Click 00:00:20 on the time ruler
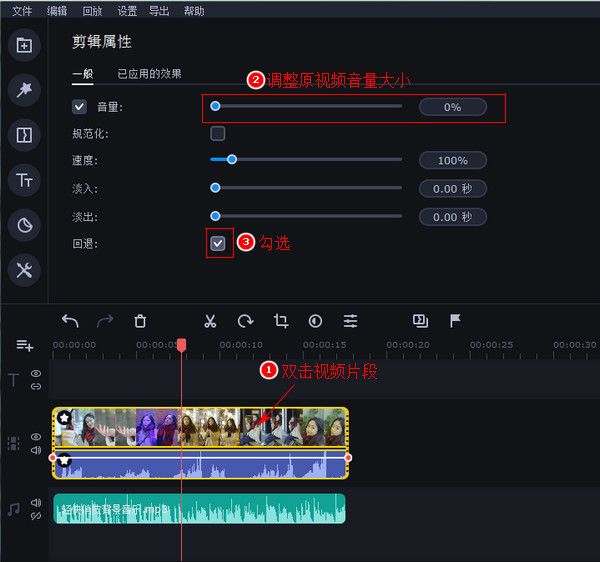 (x=408, y=345)
